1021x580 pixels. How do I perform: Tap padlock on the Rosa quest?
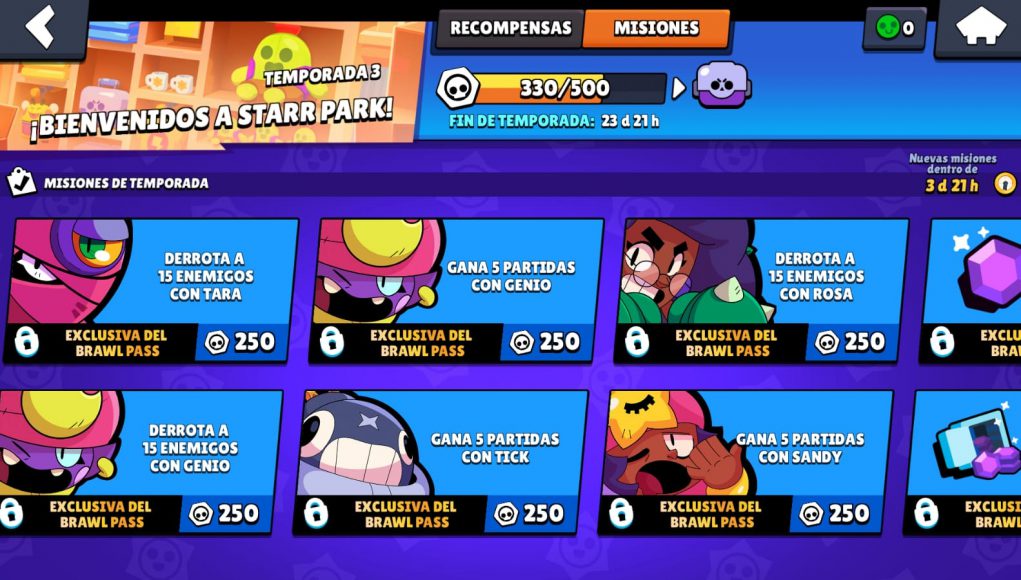637,342
